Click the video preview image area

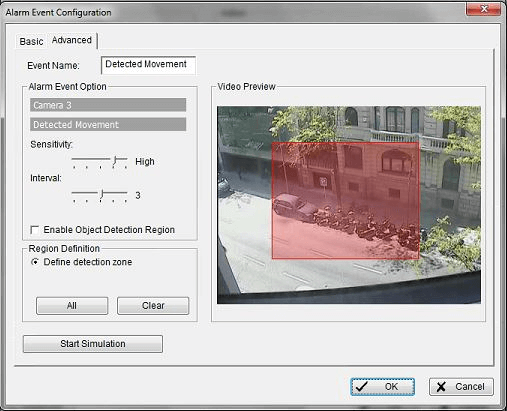(x=349, y=205)
